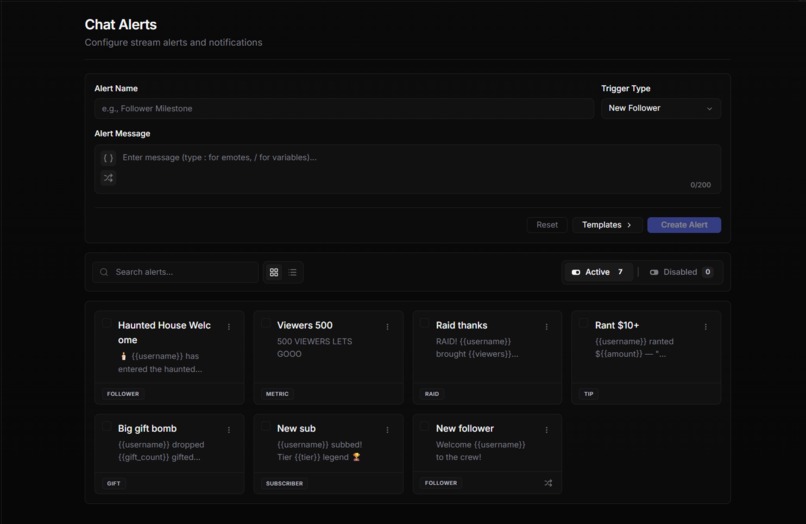Click the RAID tag on Raid thanks
This screenshot has height=524, width=806.
pos(432,394)
